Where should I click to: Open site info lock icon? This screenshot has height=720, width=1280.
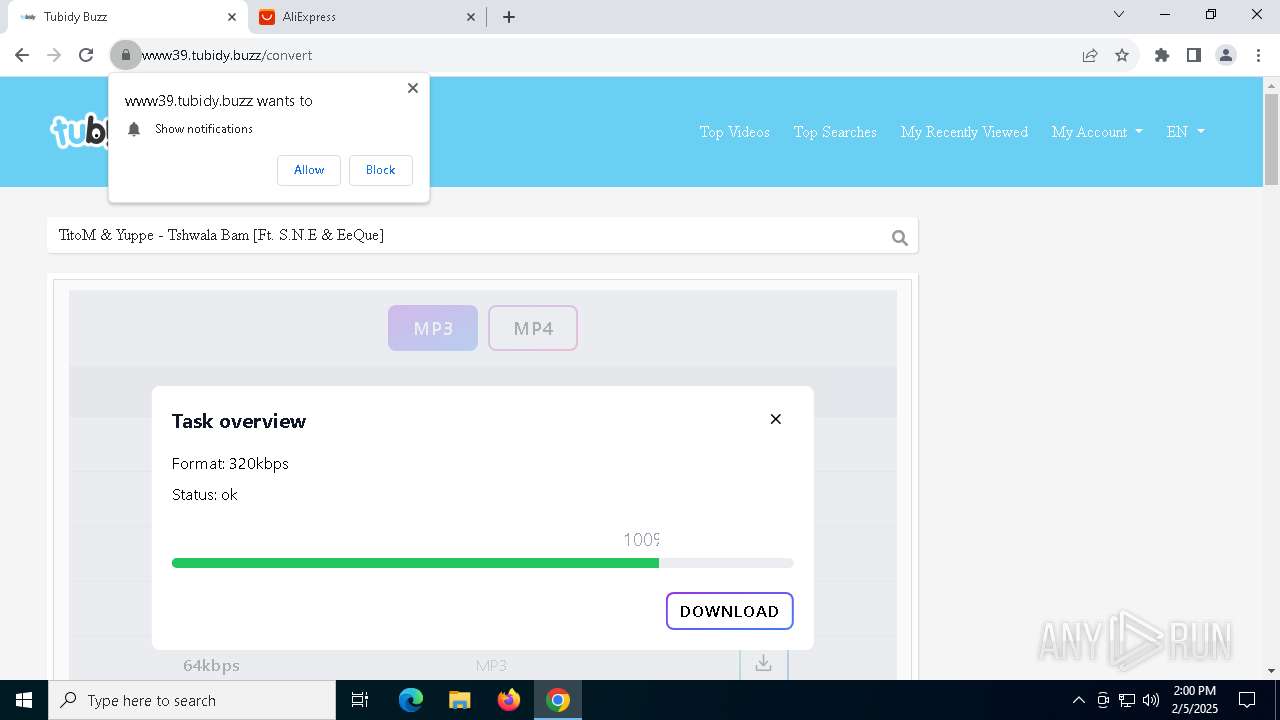(126, 55)
